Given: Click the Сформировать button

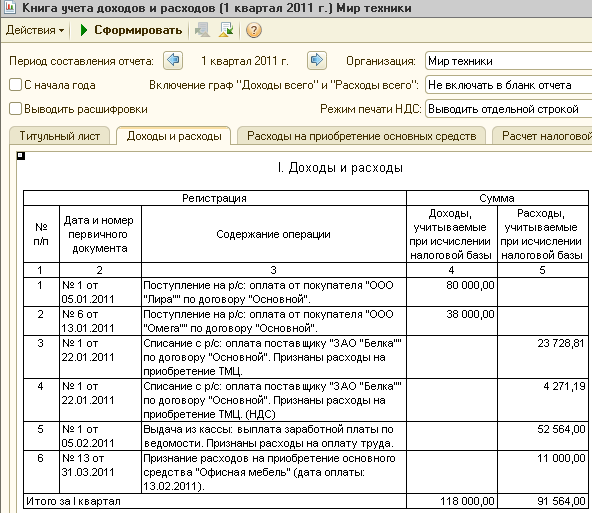Looking at the screenshot, I should [131, 30].
